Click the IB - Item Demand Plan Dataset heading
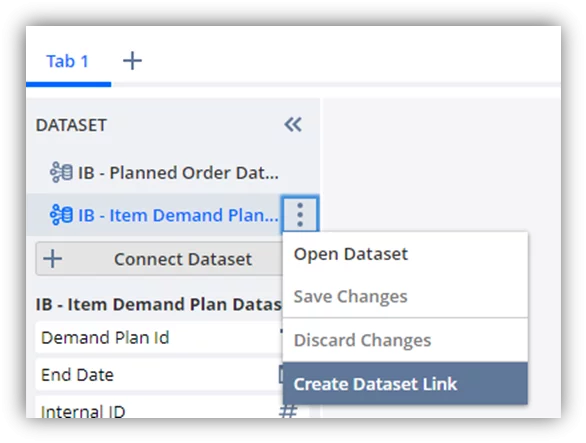586x443 pixels. (x=158, y=304)
